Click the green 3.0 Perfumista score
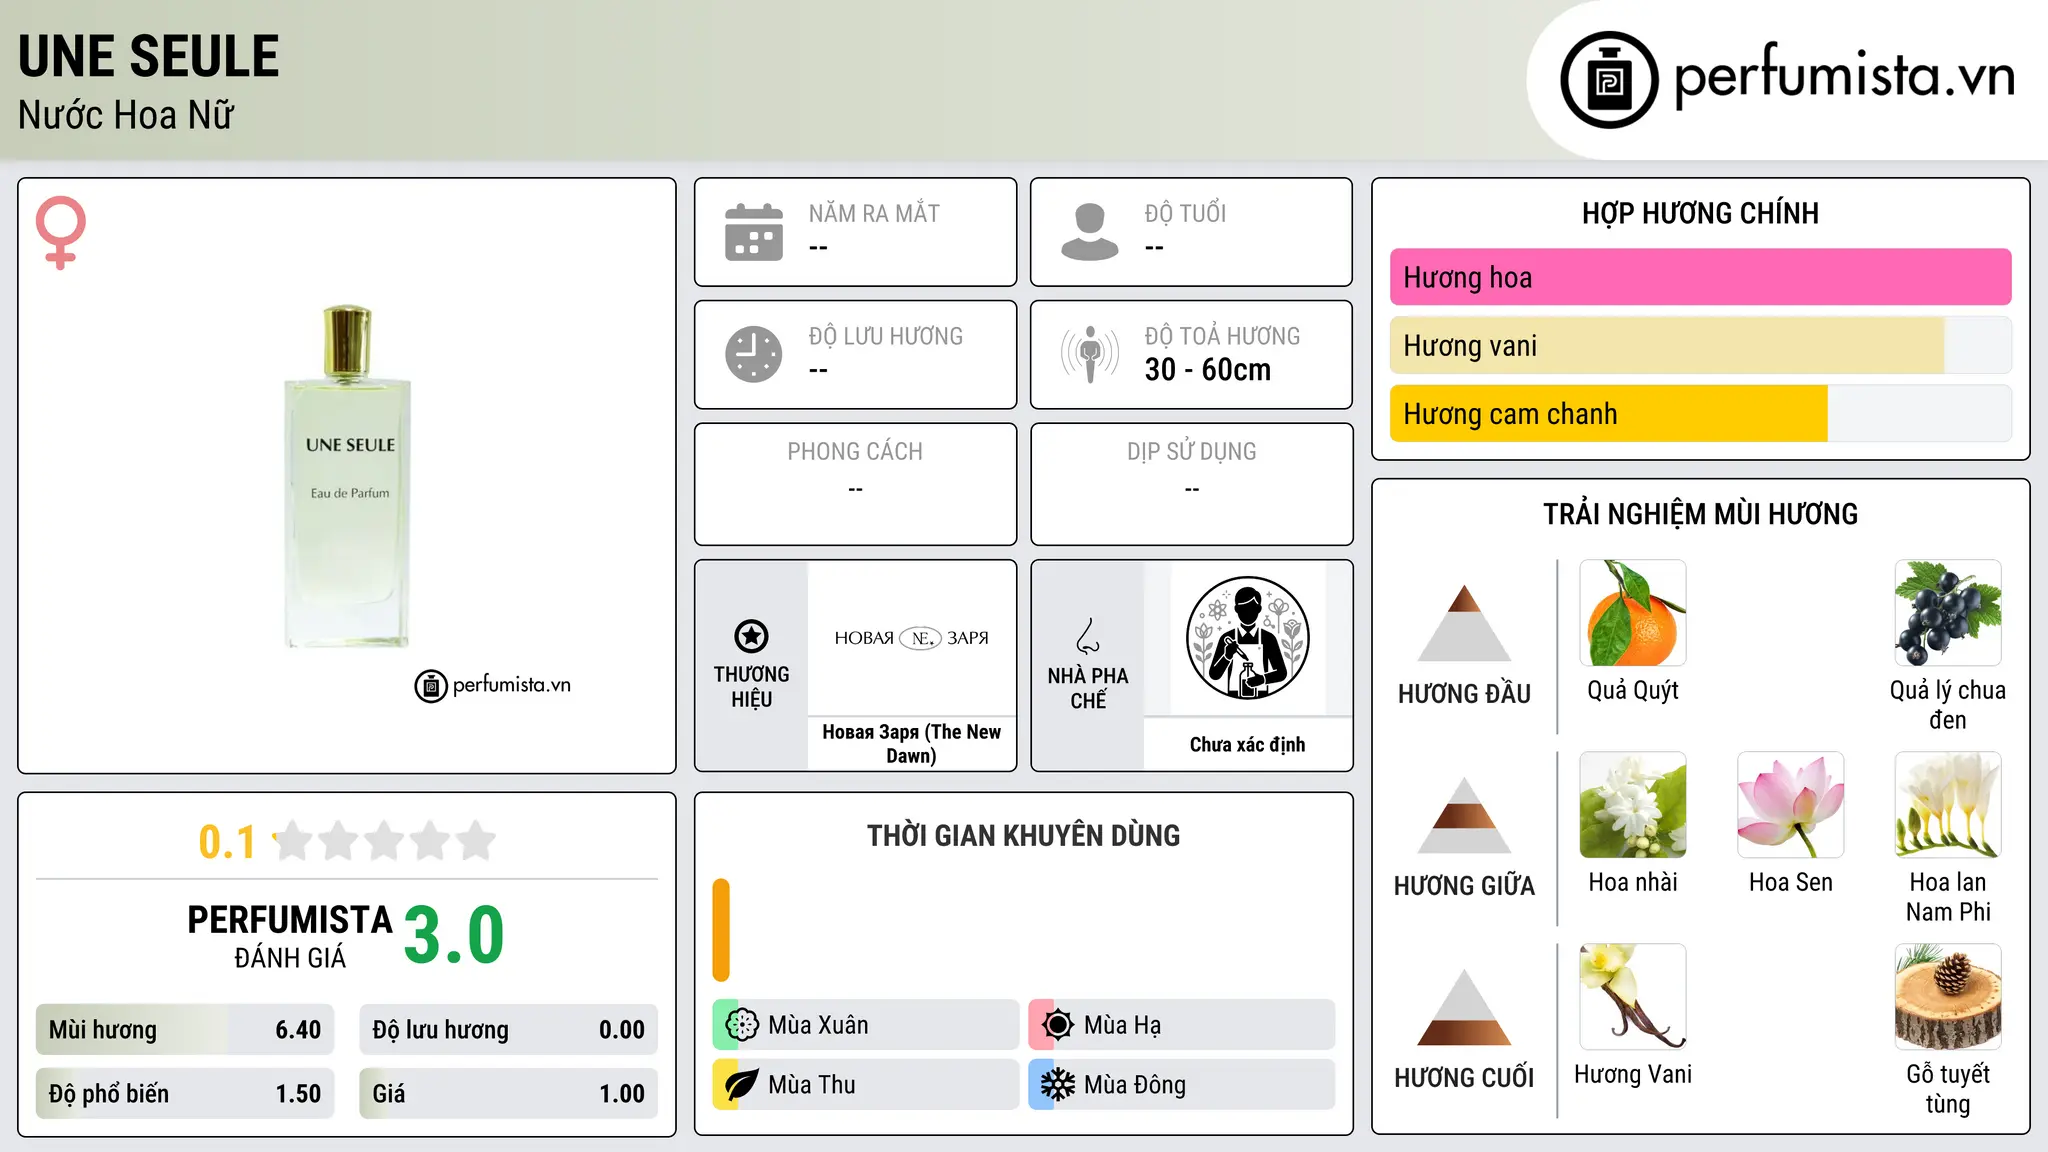Screen dimensions: 2048x1152 (x=454, y=935)
